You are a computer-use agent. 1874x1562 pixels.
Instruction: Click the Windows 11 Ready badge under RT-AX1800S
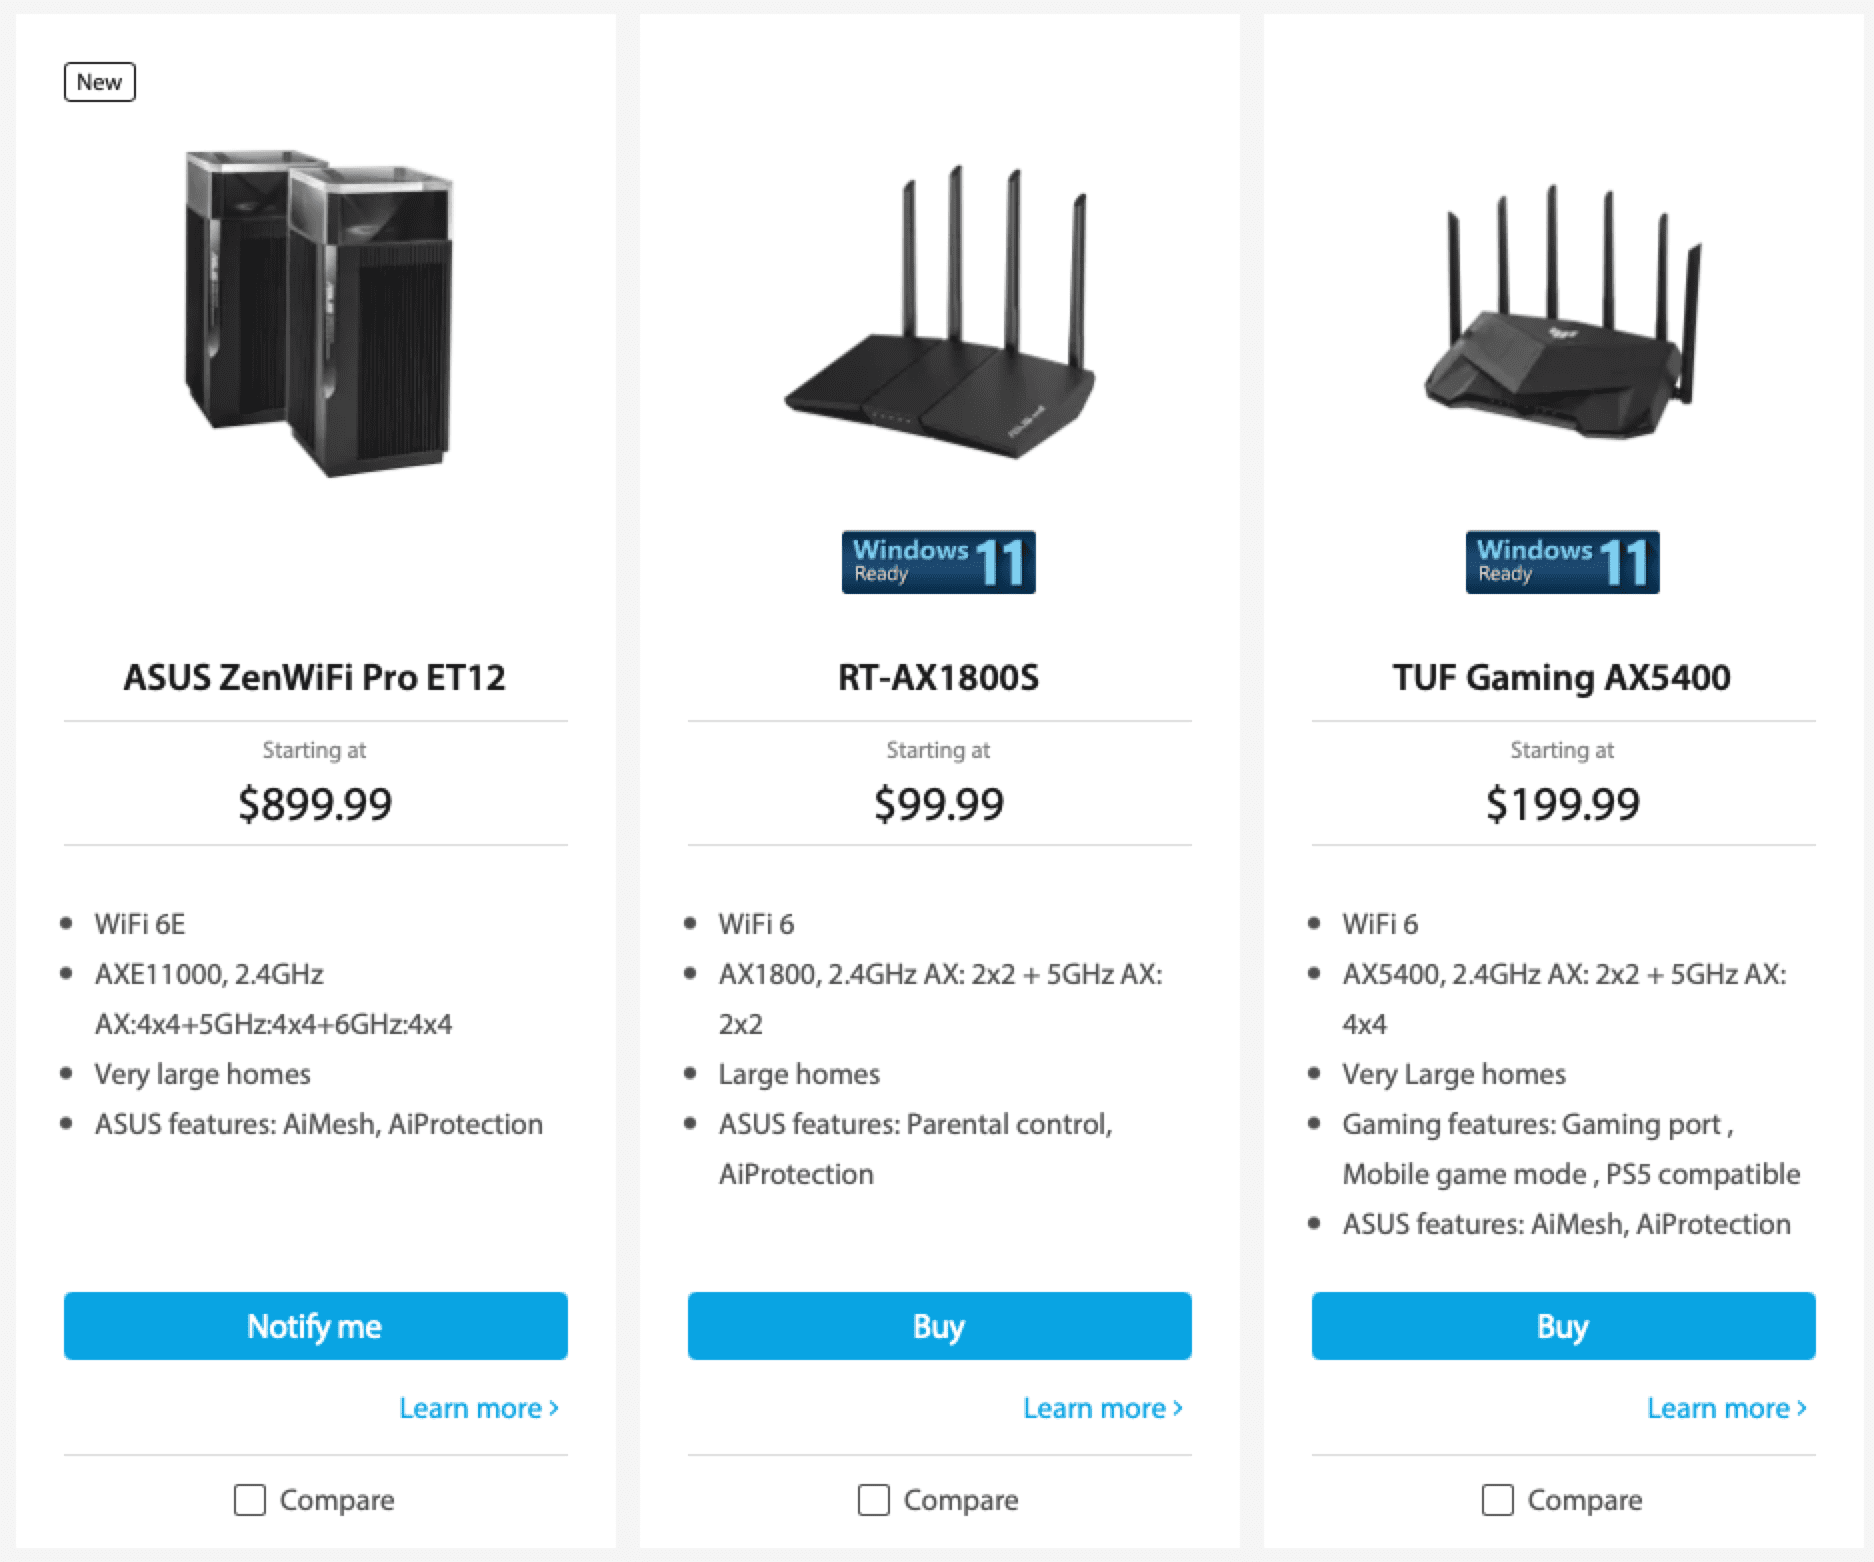coord(939,562)
